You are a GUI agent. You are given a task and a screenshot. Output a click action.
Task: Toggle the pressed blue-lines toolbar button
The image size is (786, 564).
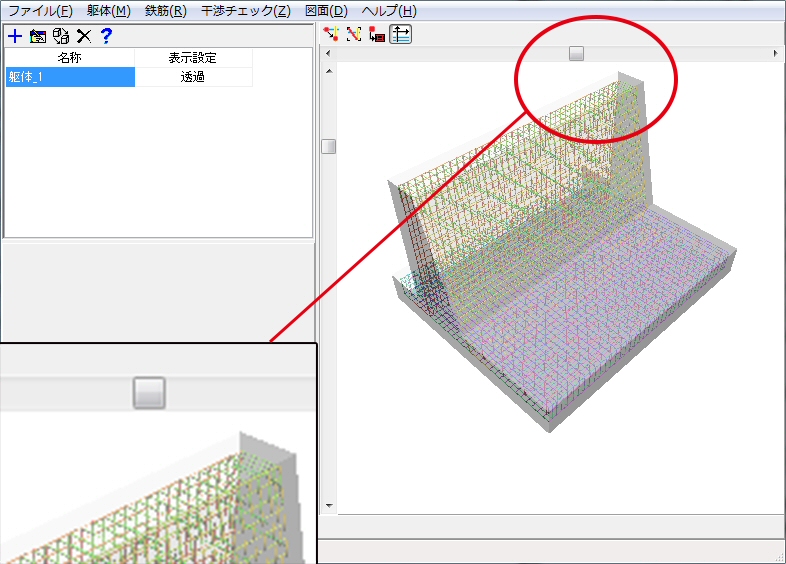click(x=401, y=34)
